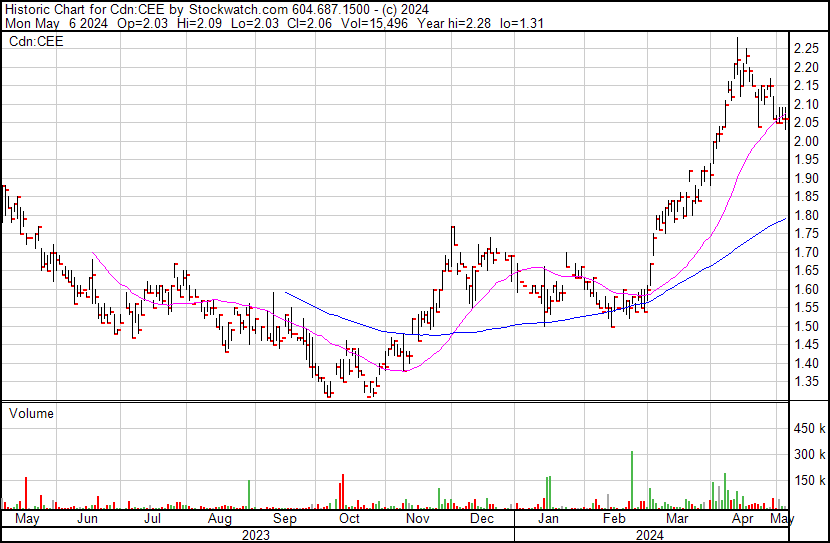Click the '2024' year label
Screen dimensions: 830x543
(x=649, y=535)
